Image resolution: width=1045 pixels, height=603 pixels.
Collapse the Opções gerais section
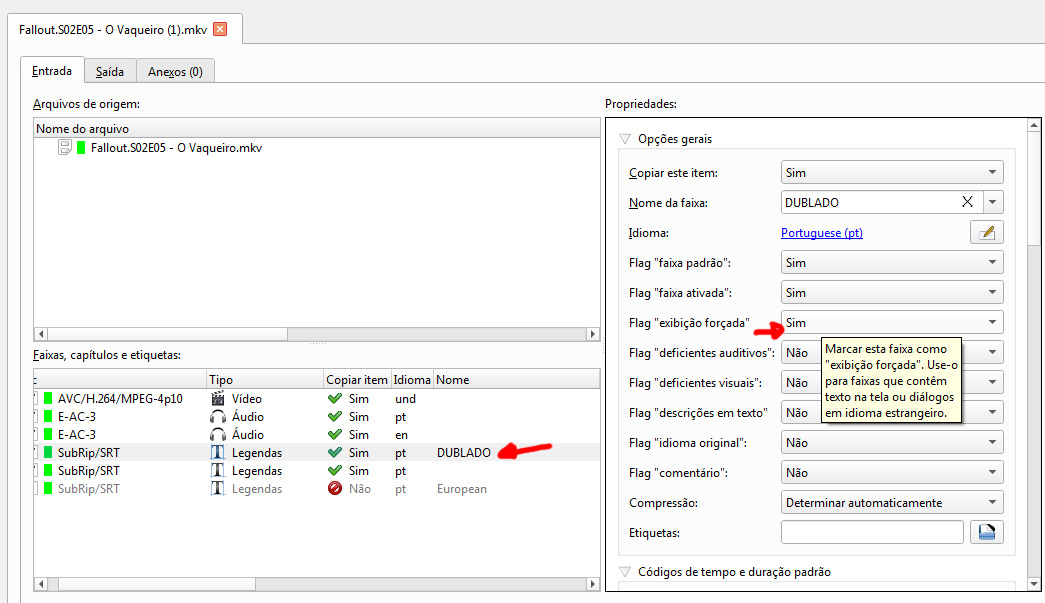[x=625, y=139]
